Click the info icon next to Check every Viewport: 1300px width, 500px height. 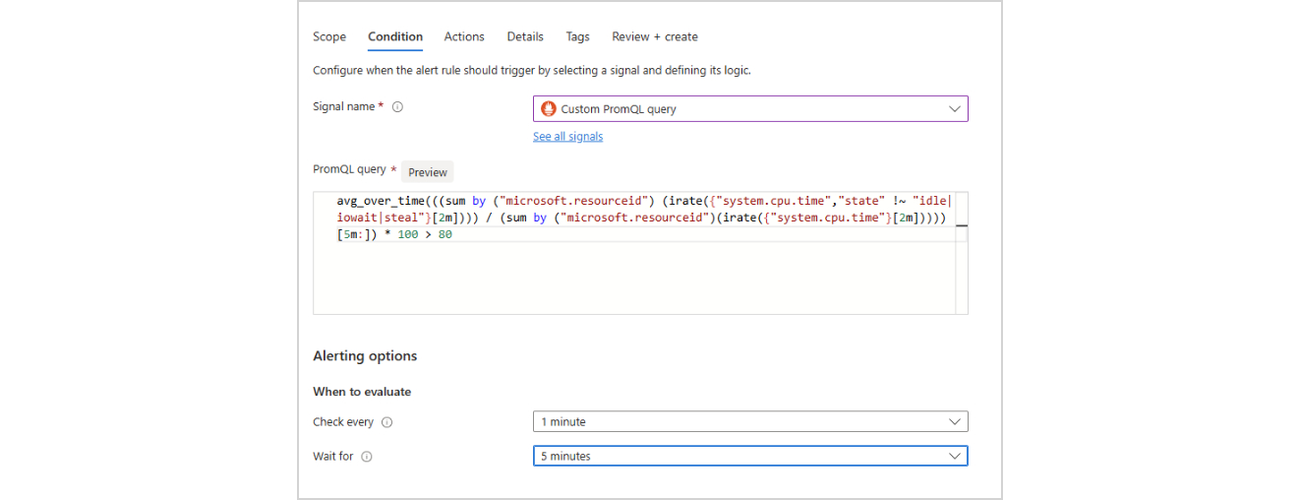pyautogui.click(x=387, y=422)
